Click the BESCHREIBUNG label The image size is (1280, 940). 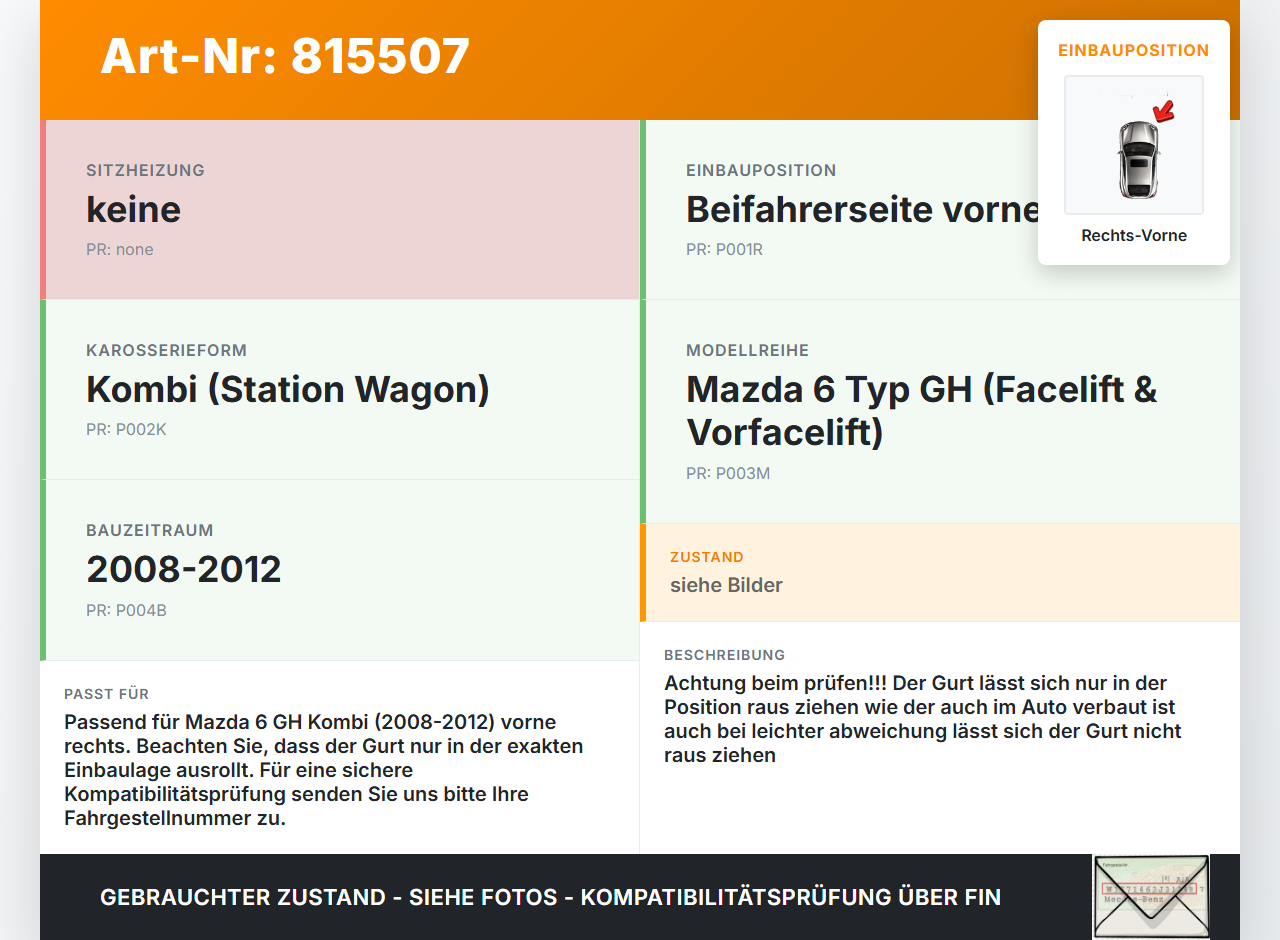pos(725,655)
